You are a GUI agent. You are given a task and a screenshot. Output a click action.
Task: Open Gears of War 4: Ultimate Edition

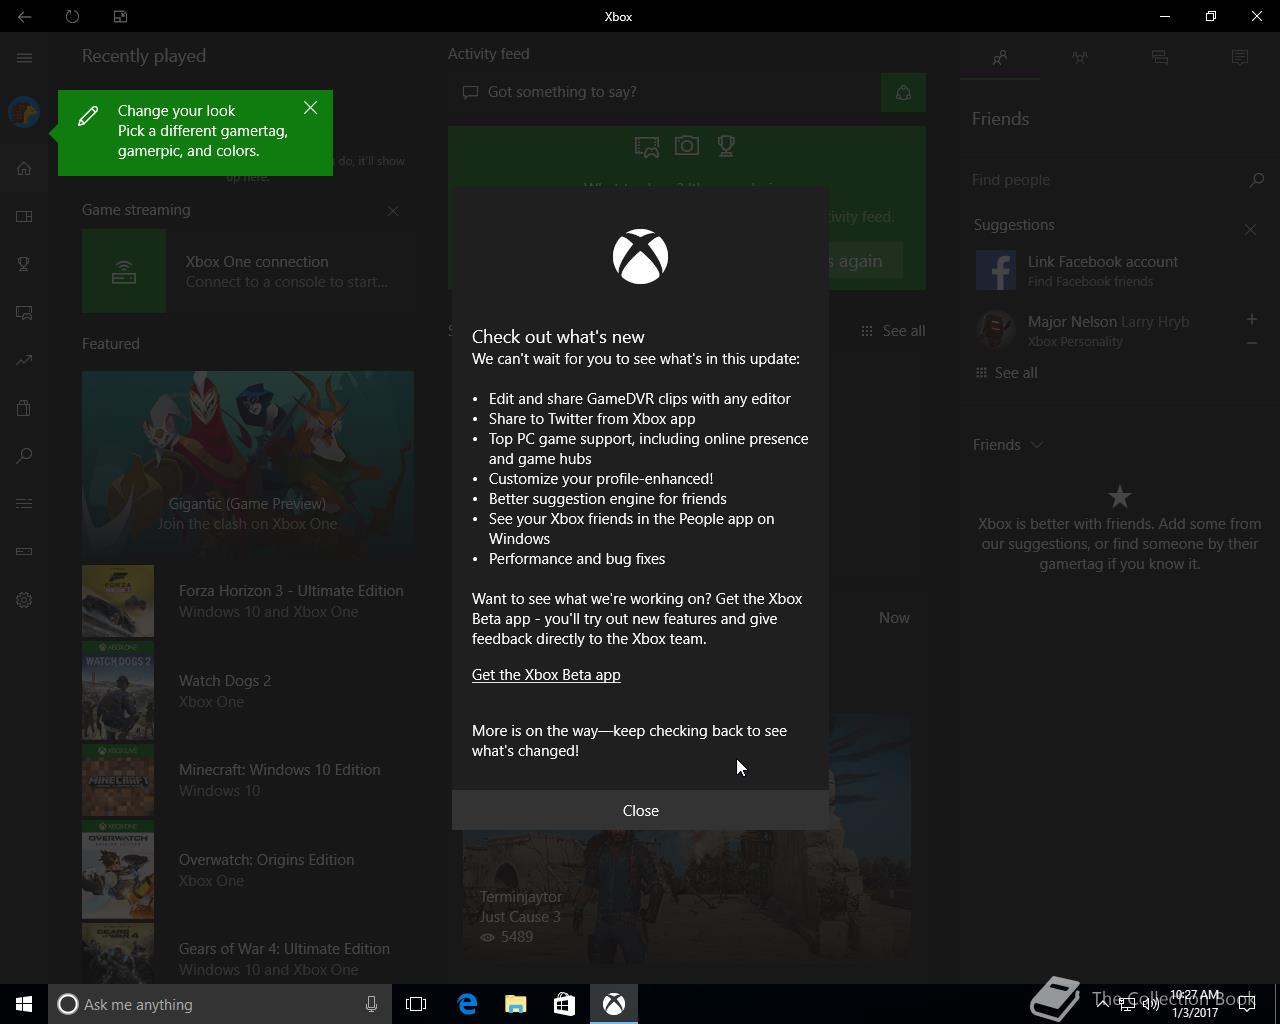pos(248,955)
